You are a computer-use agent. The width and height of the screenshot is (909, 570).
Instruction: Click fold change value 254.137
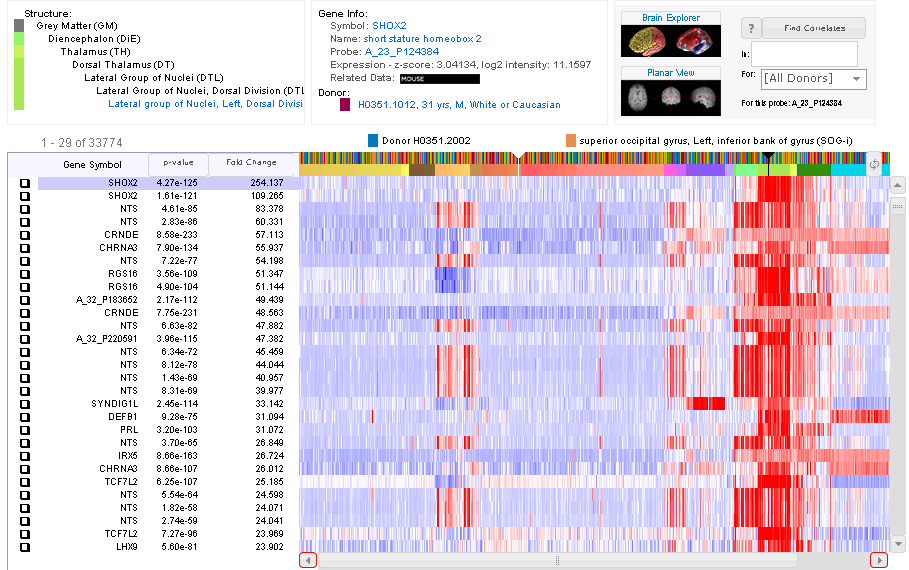pyautogui.click(x=267, y=183)
